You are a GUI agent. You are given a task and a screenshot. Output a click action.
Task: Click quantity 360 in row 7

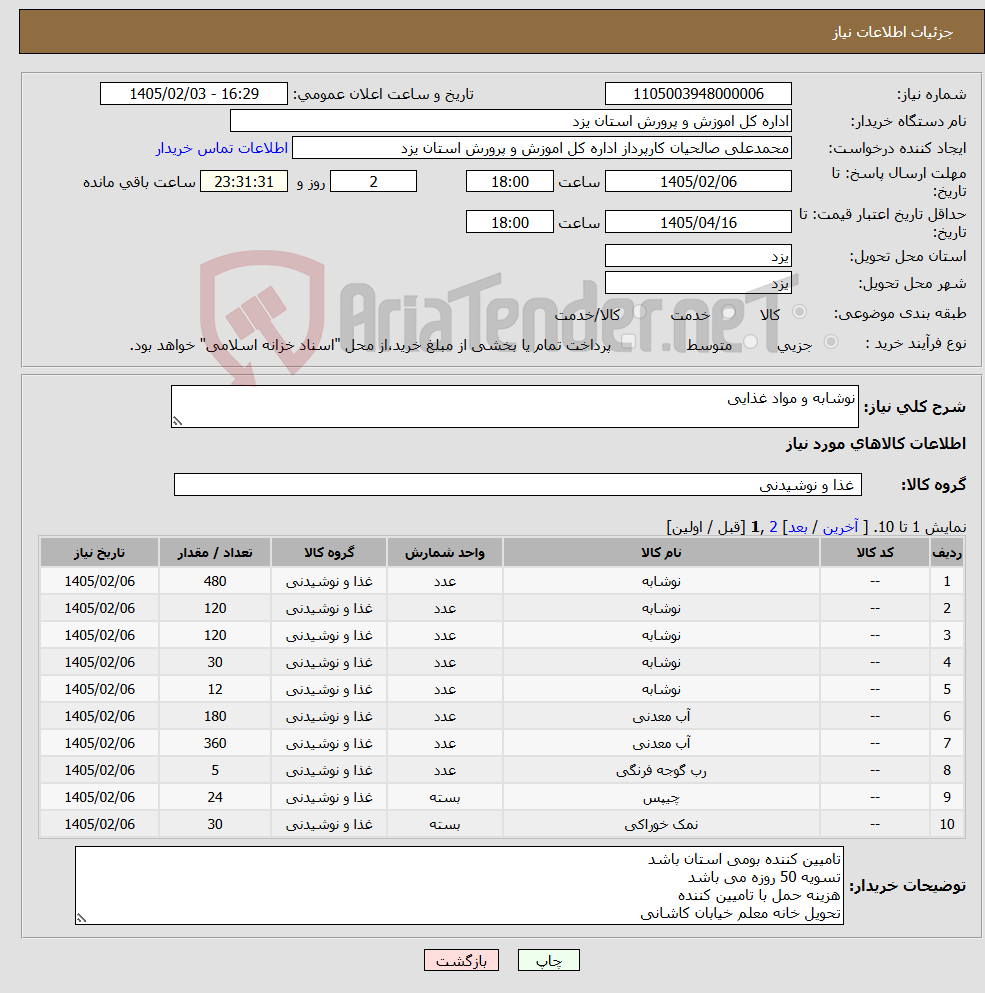[x=215, y=743]
